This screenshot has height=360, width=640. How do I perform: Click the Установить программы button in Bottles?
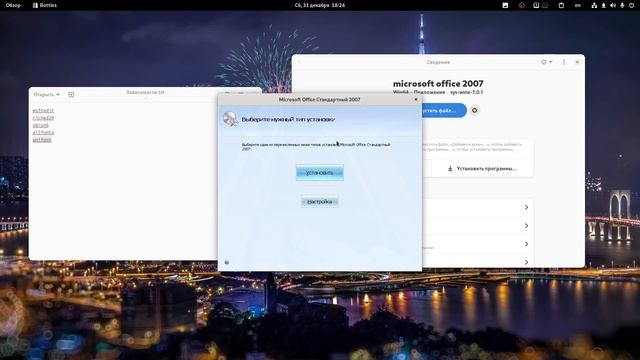point(482,169)
